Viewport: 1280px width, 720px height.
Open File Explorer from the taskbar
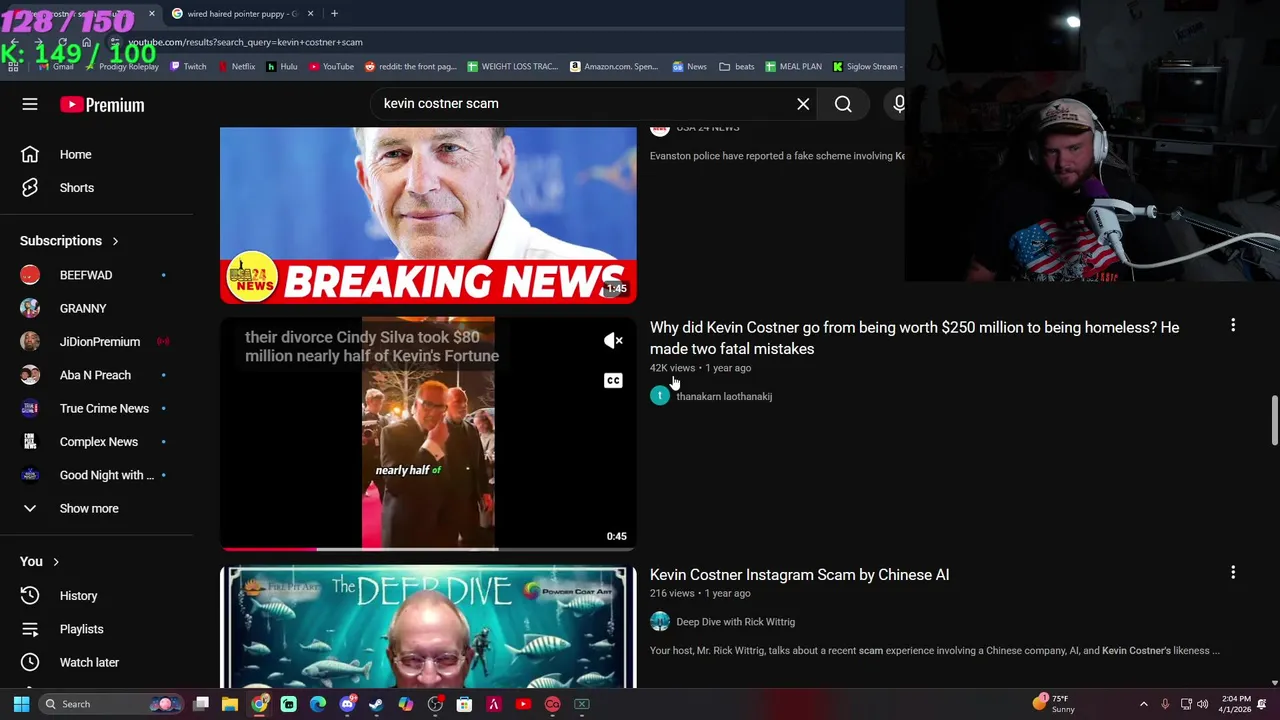[x=230, y=704]
